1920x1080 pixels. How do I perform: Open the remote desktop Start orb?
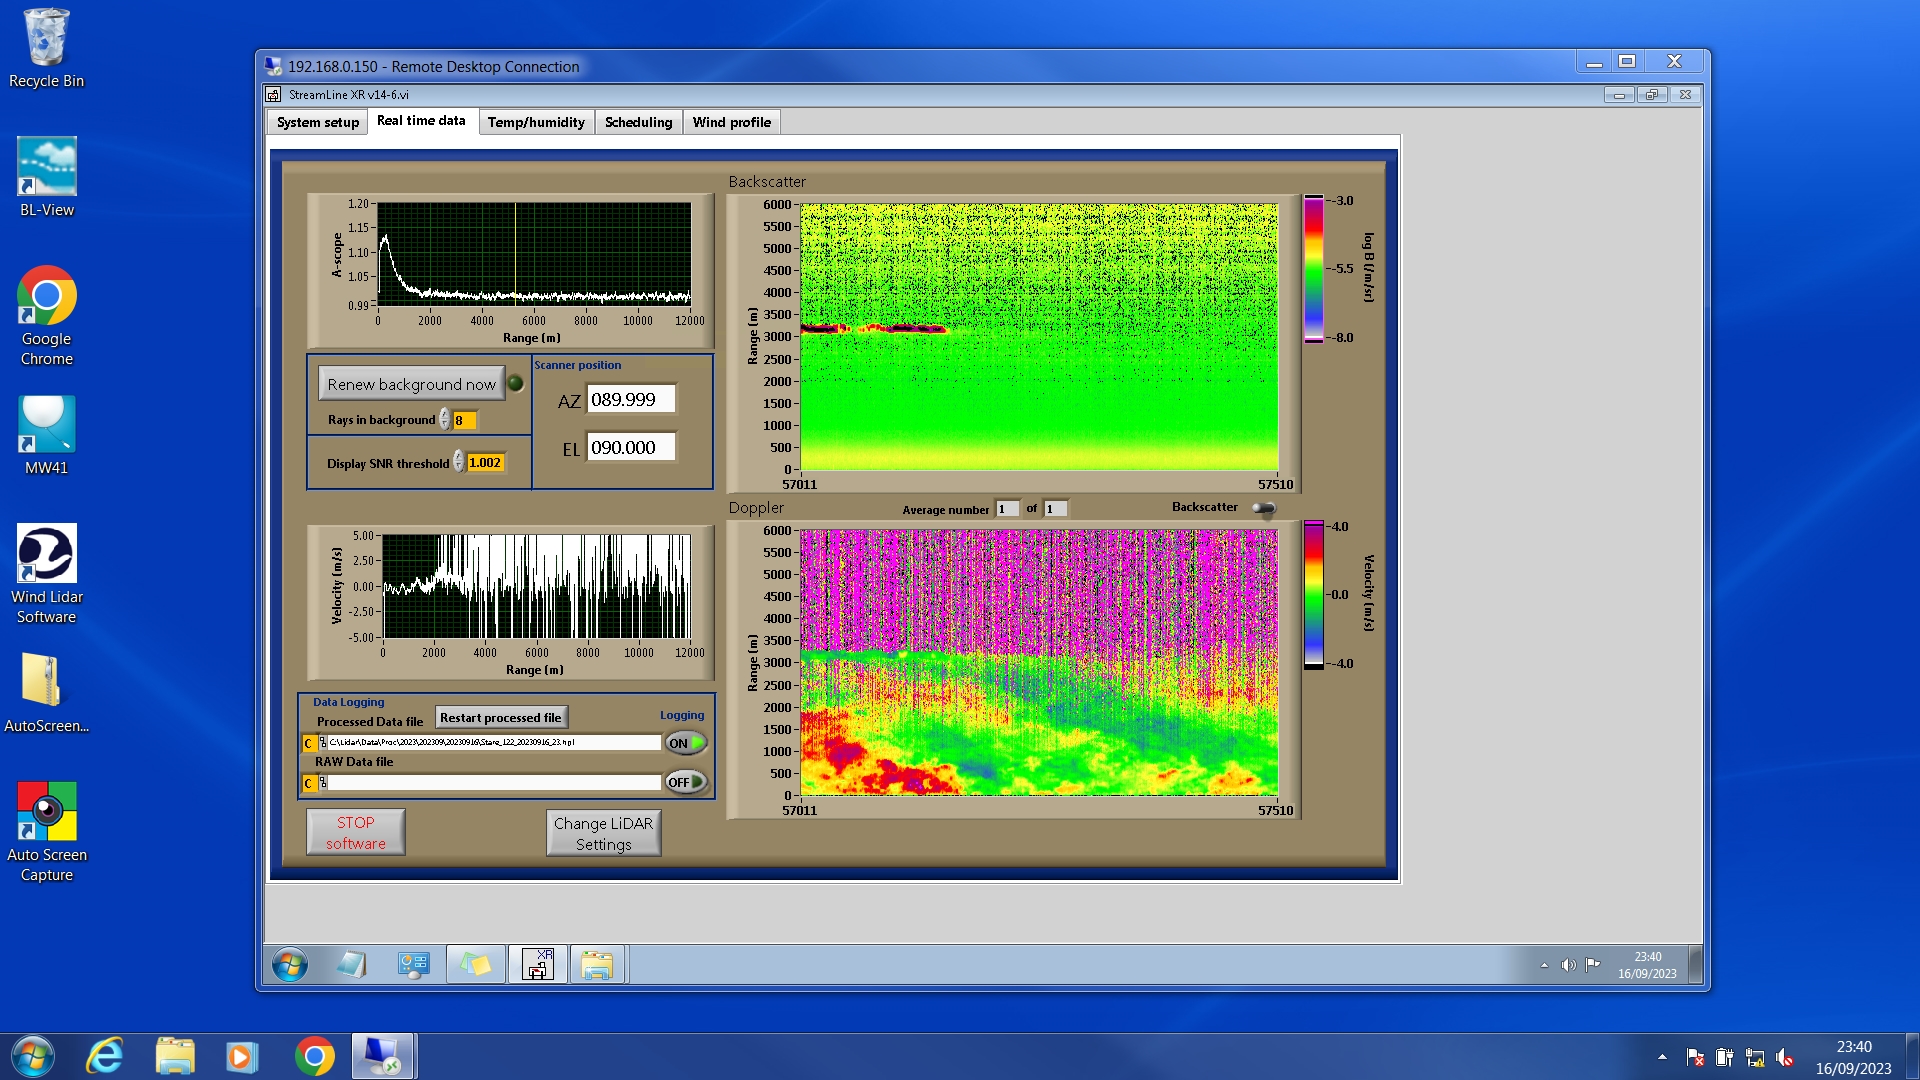(x=290, y=965)
